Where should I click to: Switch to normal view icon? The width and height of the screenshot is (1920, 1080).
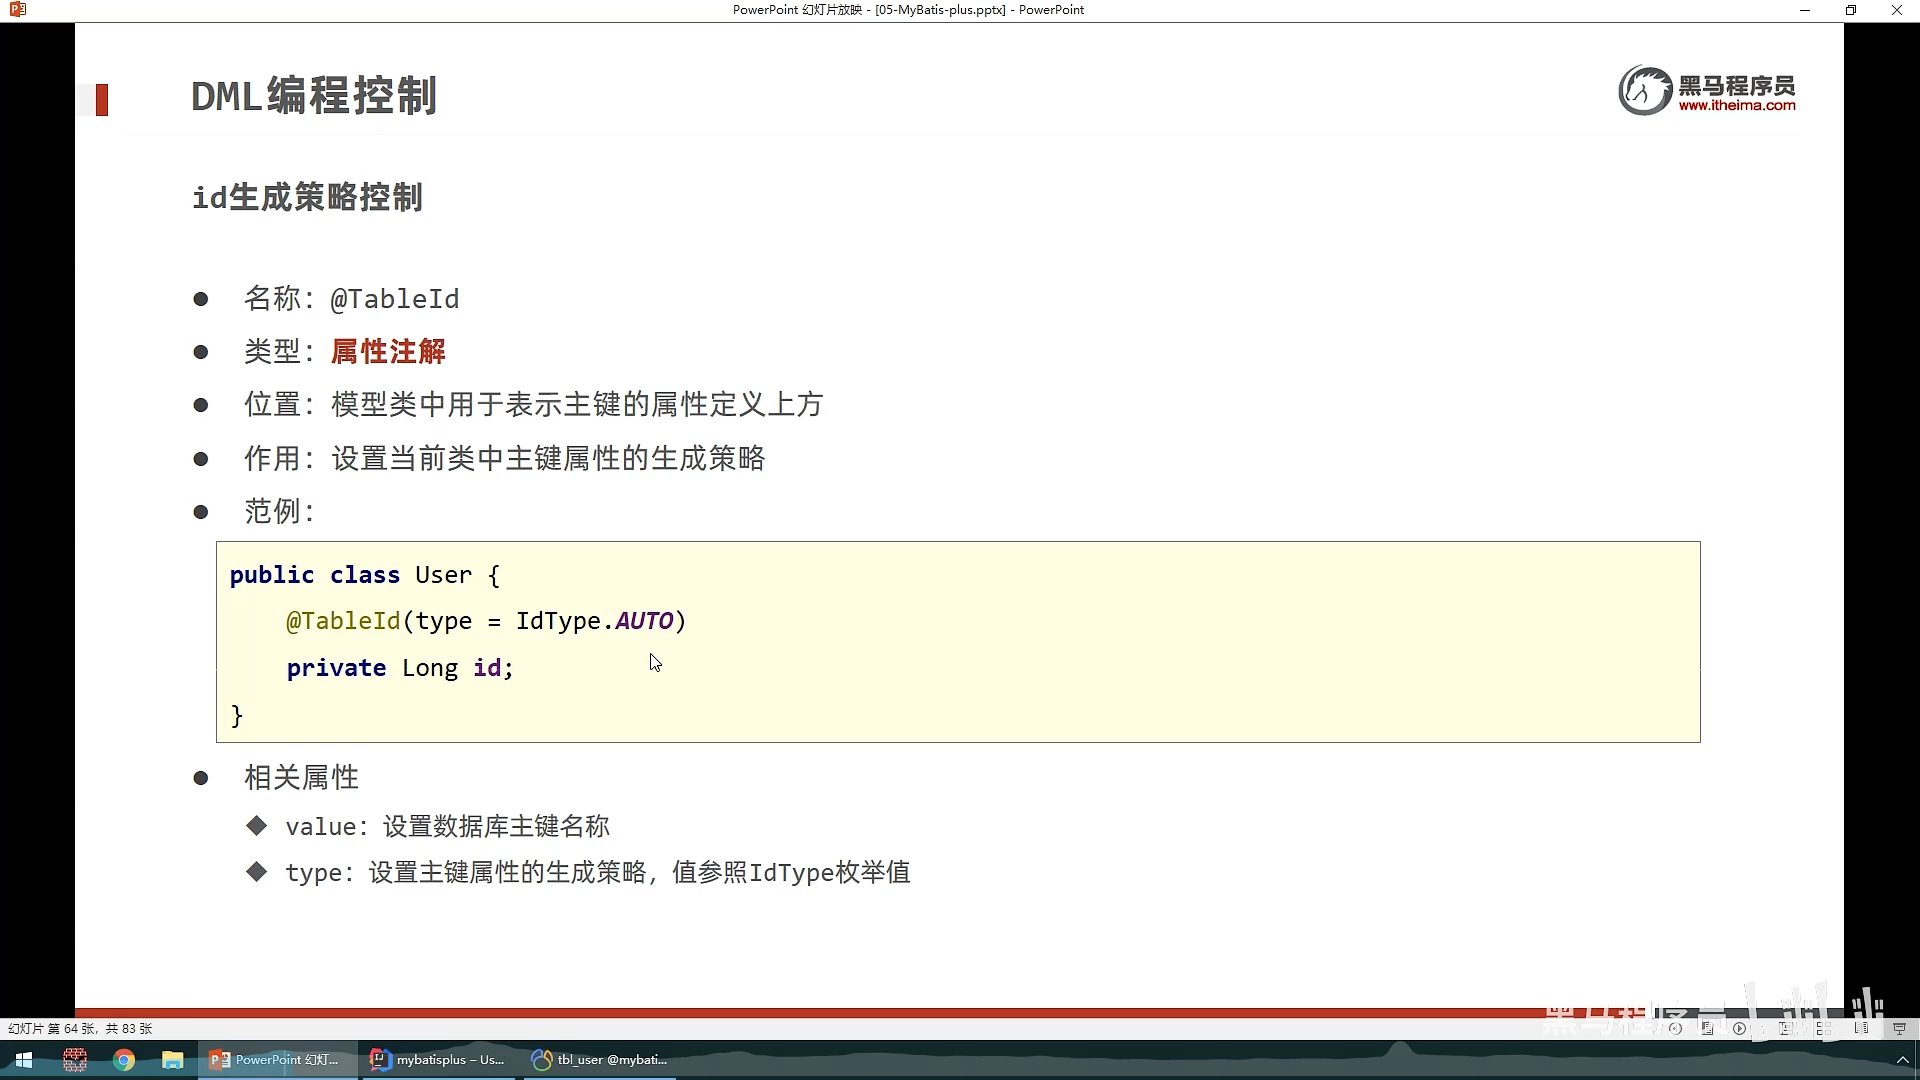1785,1028
